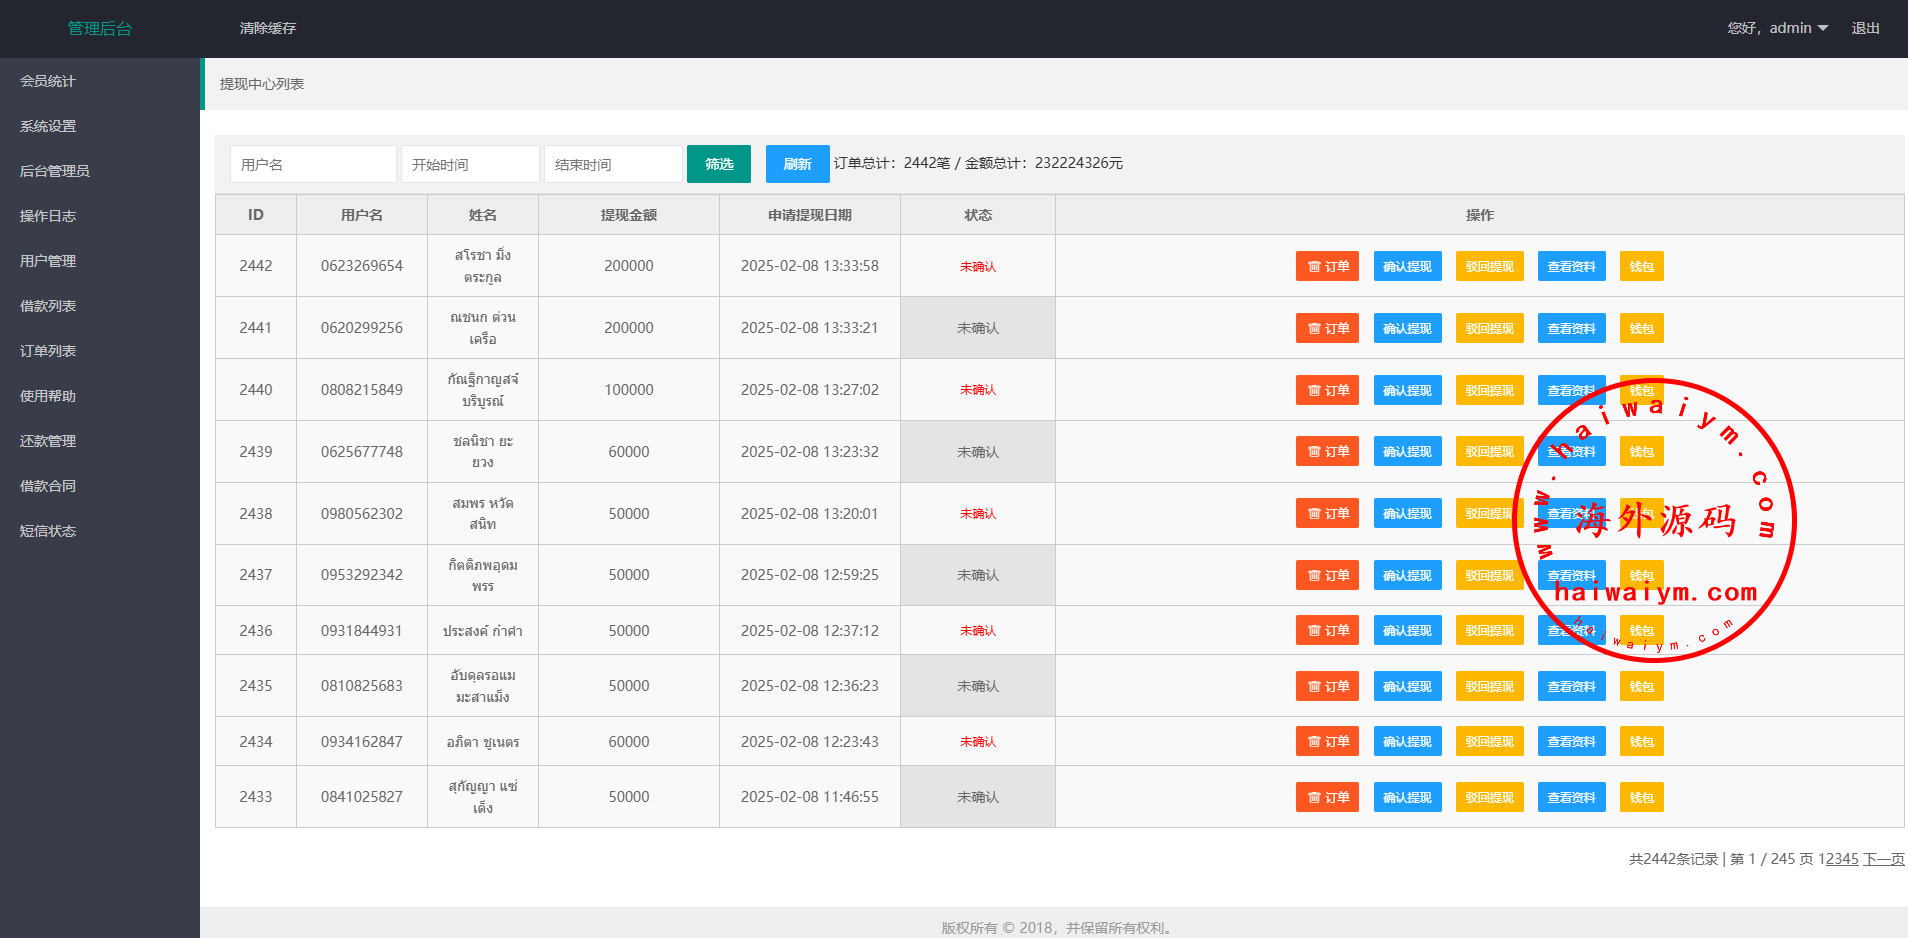The image size is (1908, 938).
Task: Focus the 用户名 search field
Action: pos(313,164)
